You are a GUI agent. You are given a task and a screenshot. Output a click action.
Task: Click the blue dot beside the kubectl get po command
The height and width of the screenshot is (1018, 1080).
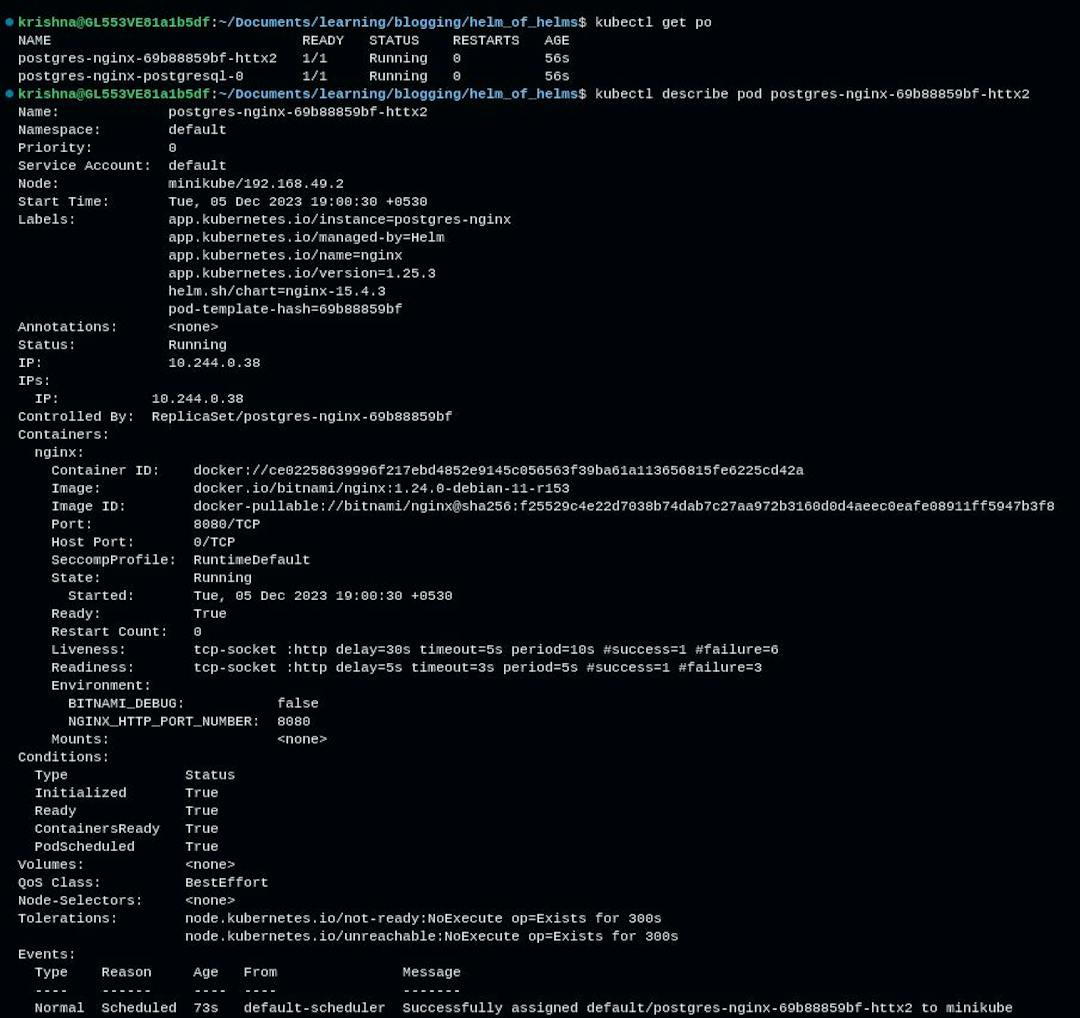click(9, 22)
